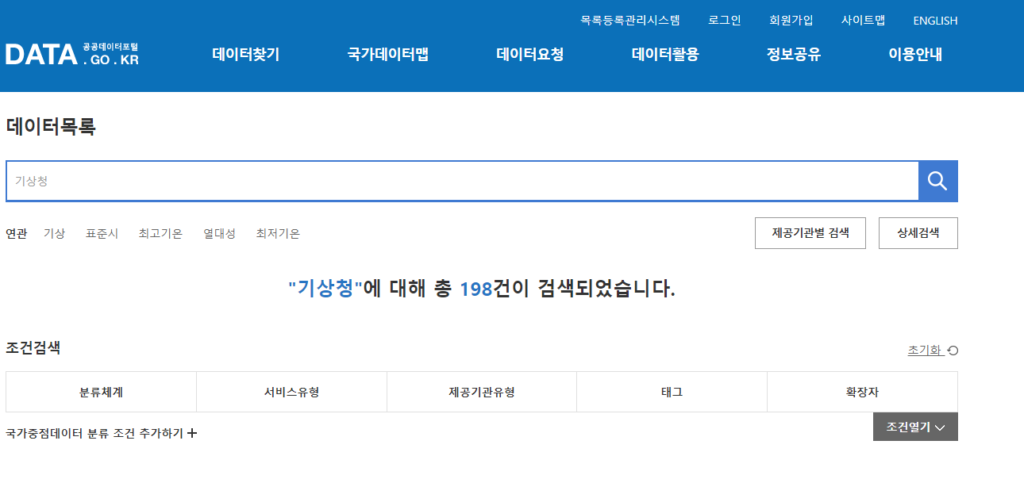
Task: Focus the 기상청 search input field
Action: (462, 181)
